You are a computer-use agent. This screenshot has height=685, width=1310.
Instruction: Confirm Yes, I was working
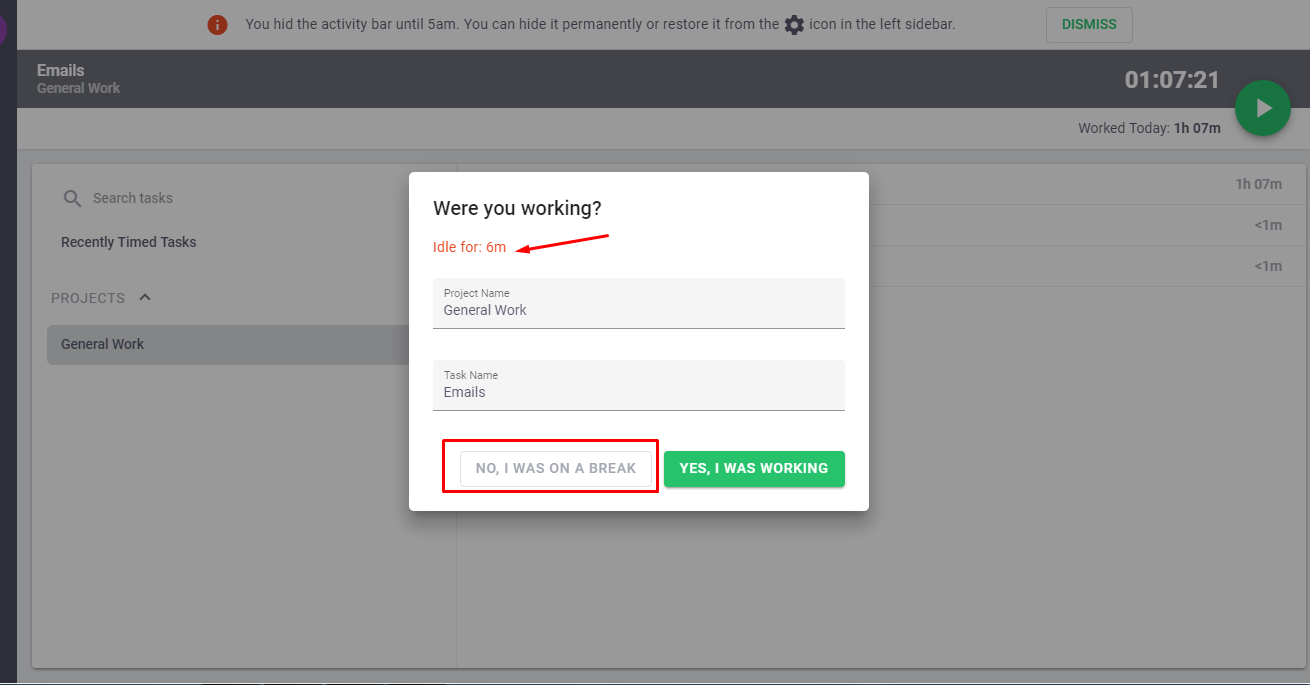(754, 468)
